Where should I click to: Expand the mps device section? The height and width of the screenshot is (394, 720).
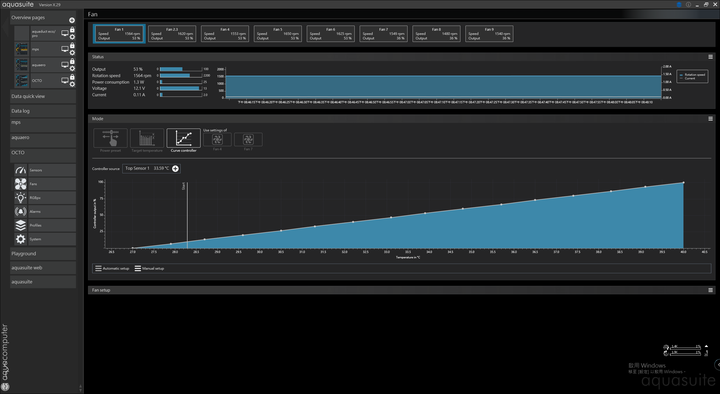(43, 124)
